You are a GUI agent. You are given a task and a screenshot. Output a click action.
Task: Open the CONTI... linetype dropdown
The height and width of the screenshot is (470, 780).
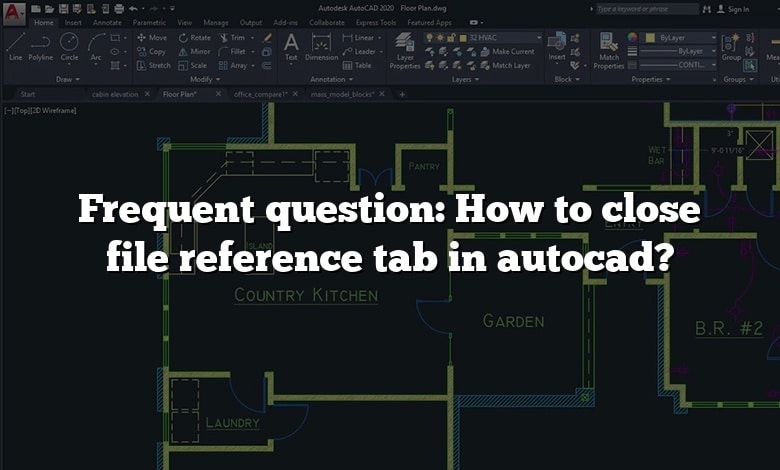point(713,65)
